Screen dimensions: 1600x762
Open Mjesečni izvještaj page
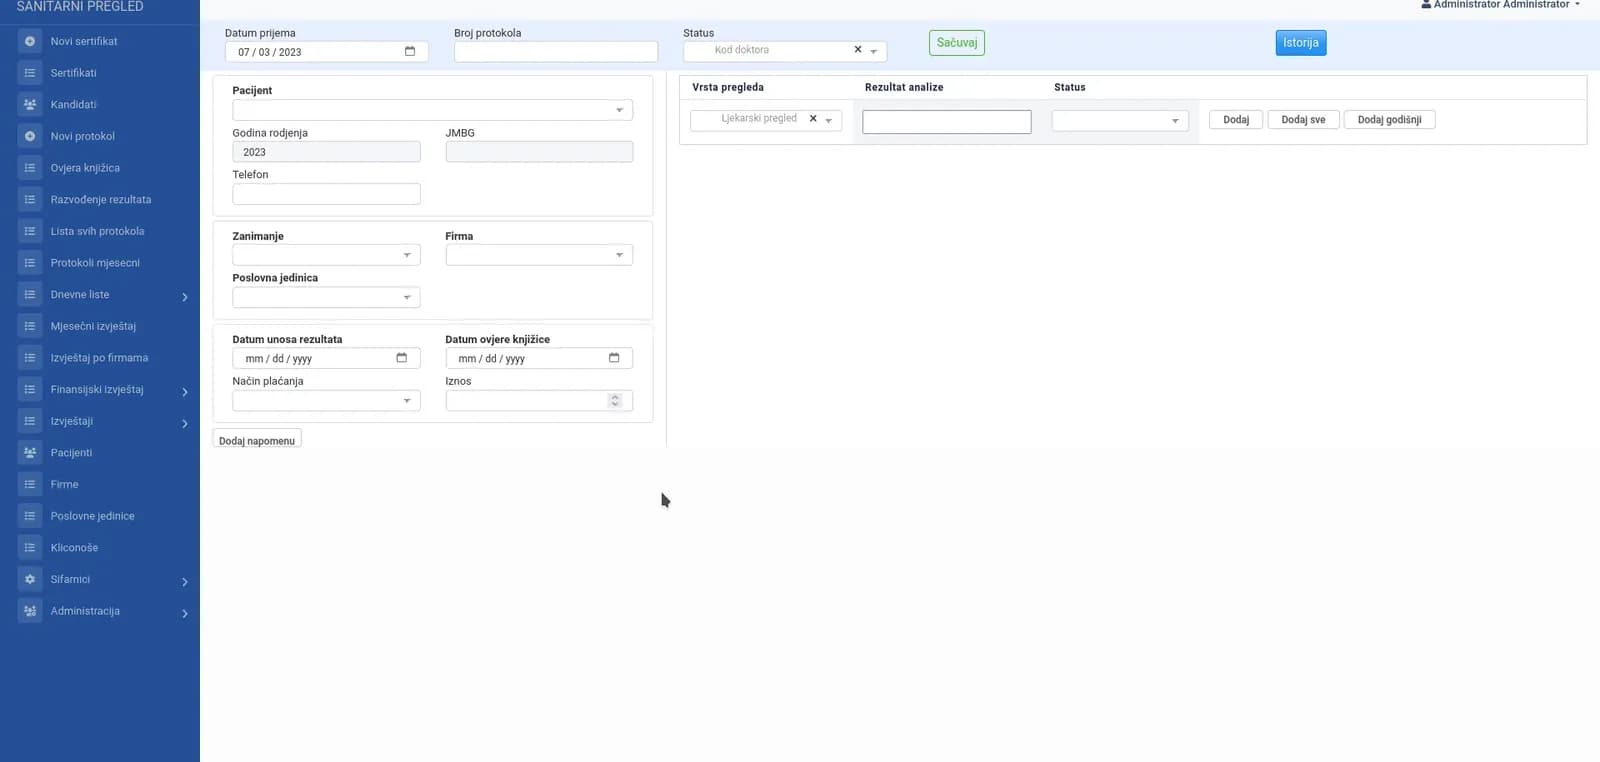(93, 326)
